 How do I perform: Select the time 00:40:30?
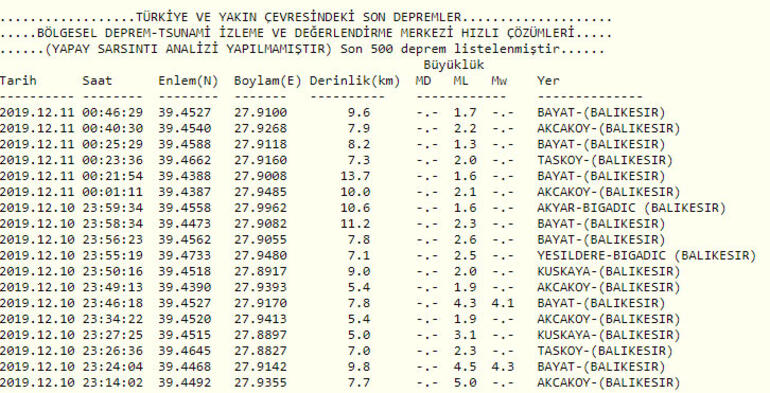point(112,129)
